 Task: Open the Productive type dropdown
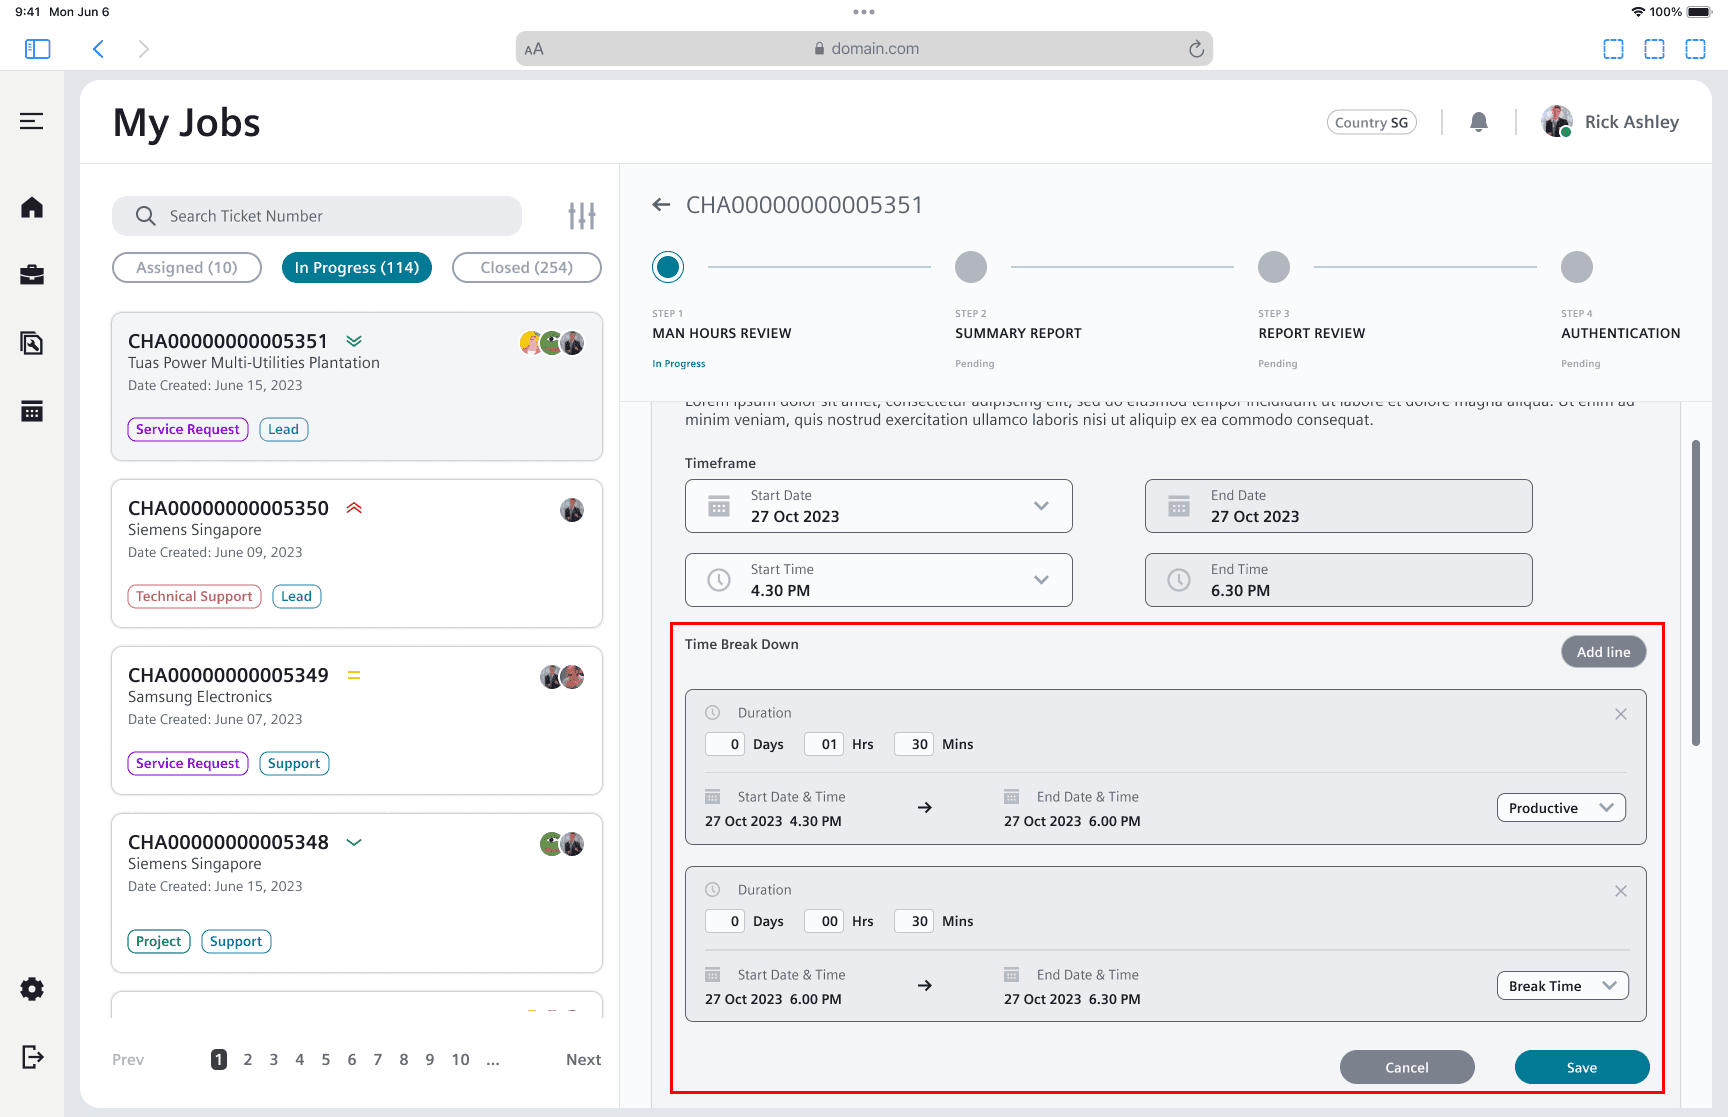coord(1561,808)
